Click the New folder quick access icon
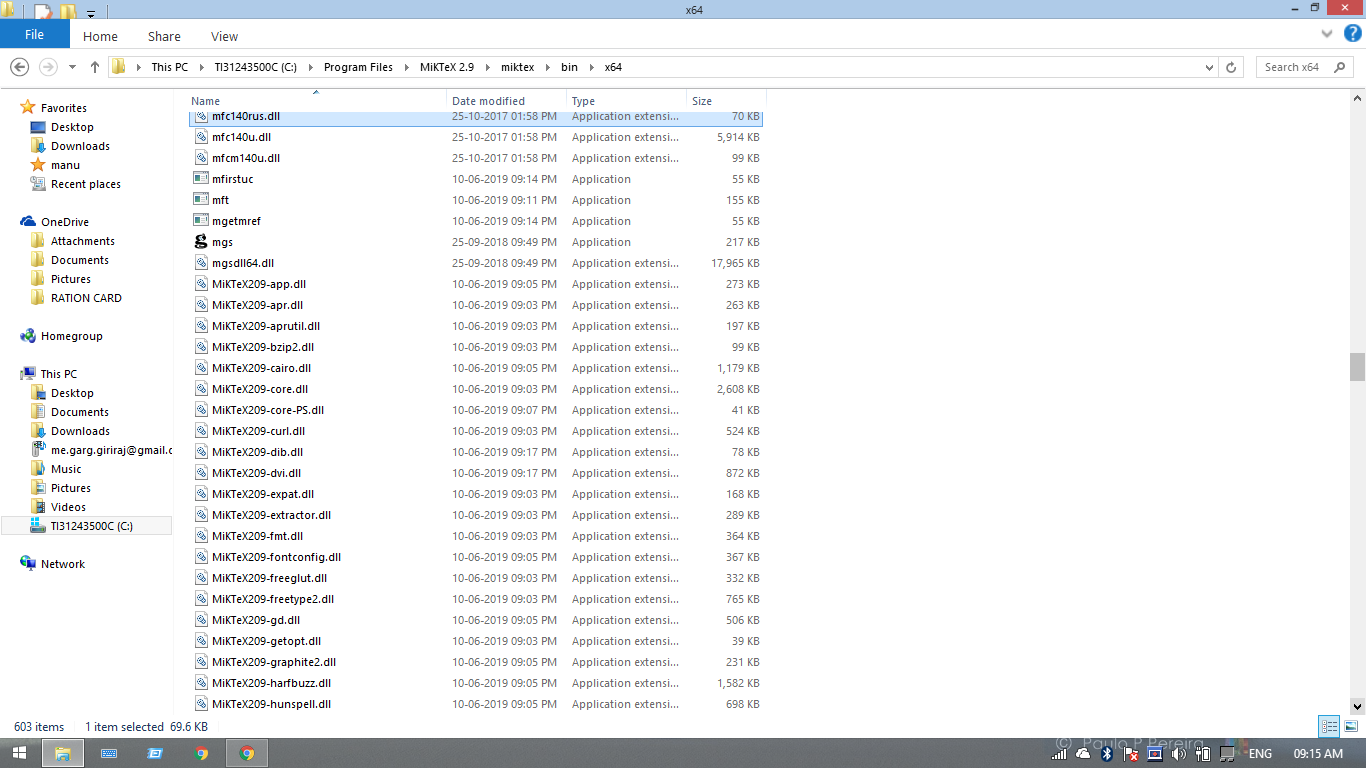 tap(68, 12)
